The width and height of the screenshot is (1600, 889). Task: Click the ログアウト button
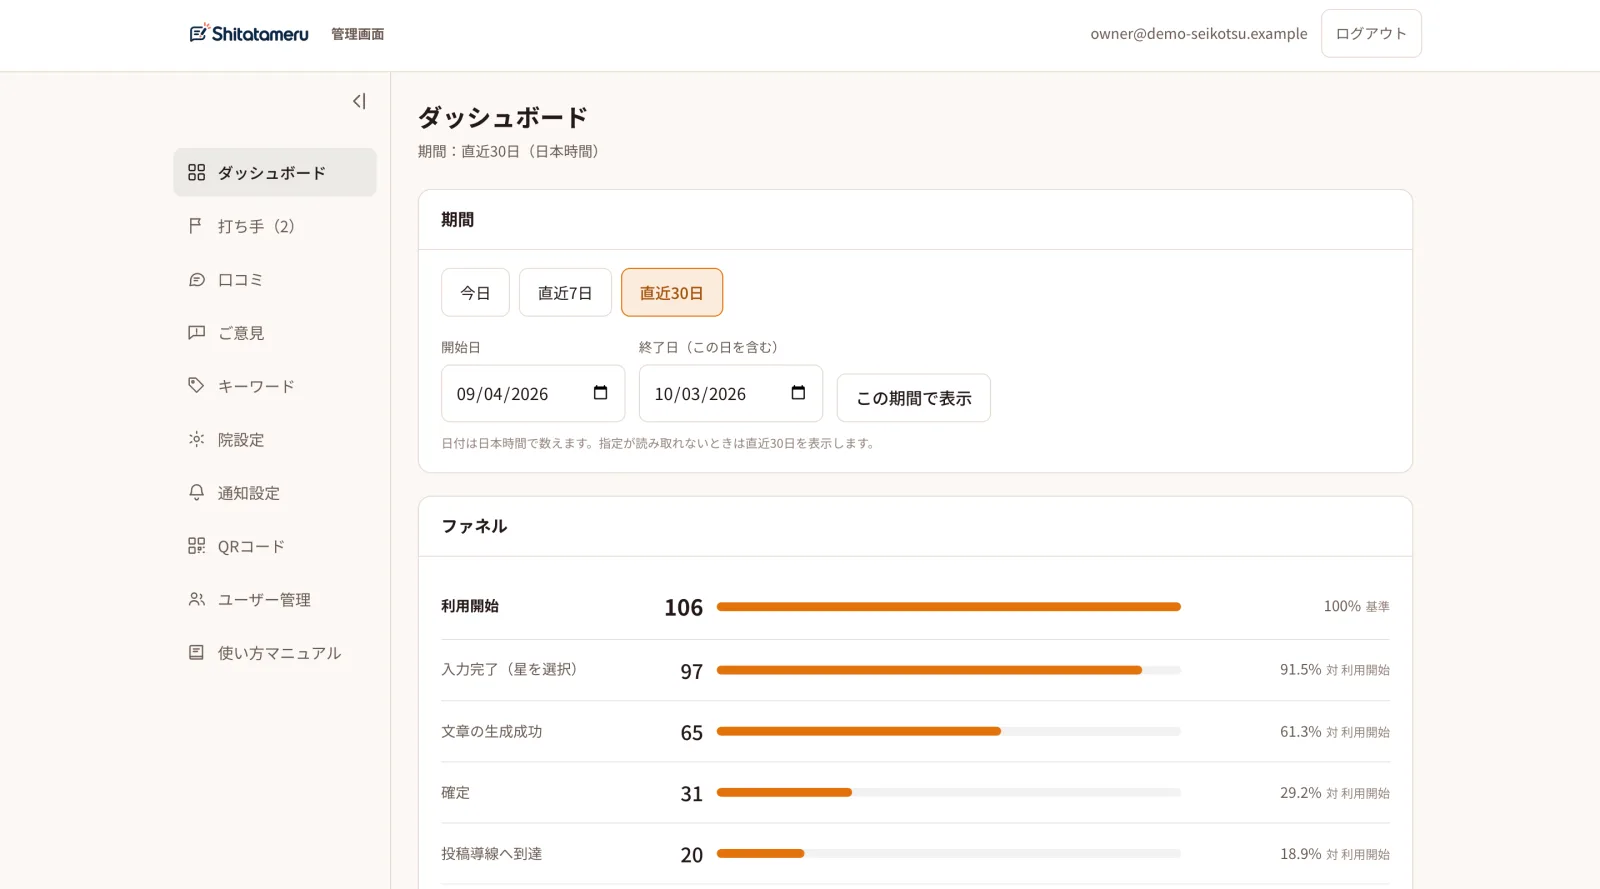pos(1371,34)
